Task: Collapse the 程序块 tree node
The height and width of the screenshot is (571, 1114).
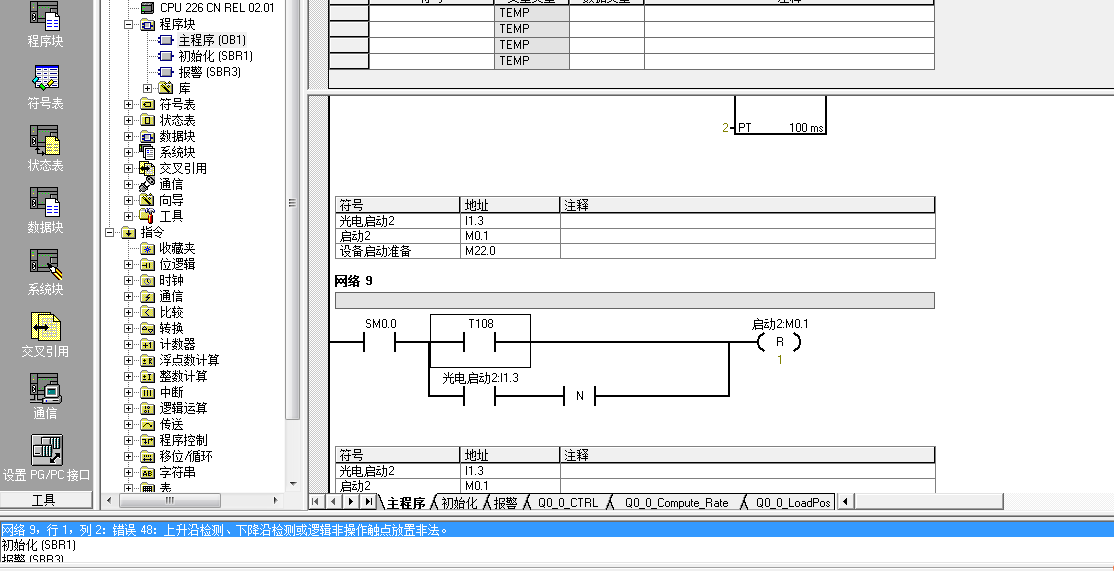Action: [128, 24]
